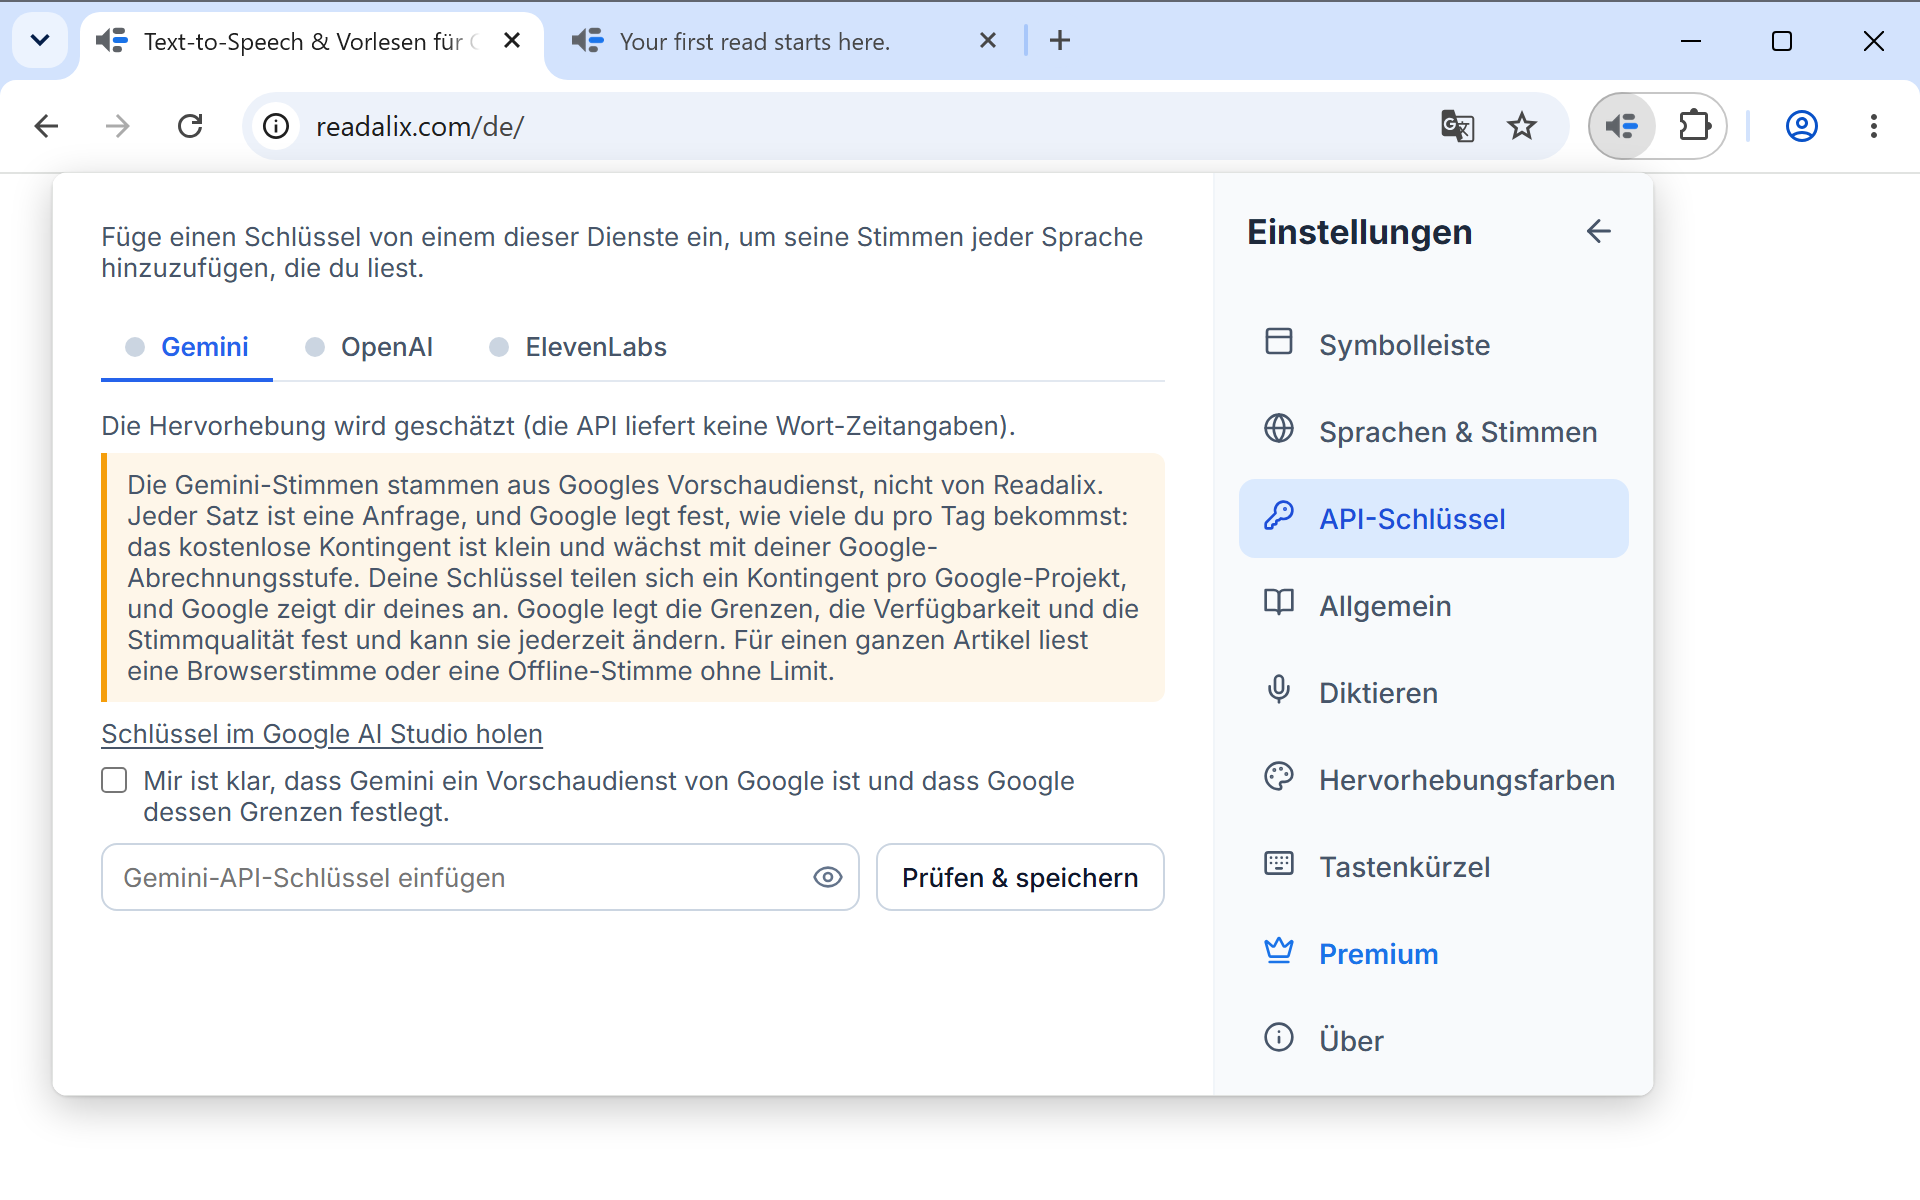
Task: Open the Diktieren microphone settings
Action: [1433, 693]
